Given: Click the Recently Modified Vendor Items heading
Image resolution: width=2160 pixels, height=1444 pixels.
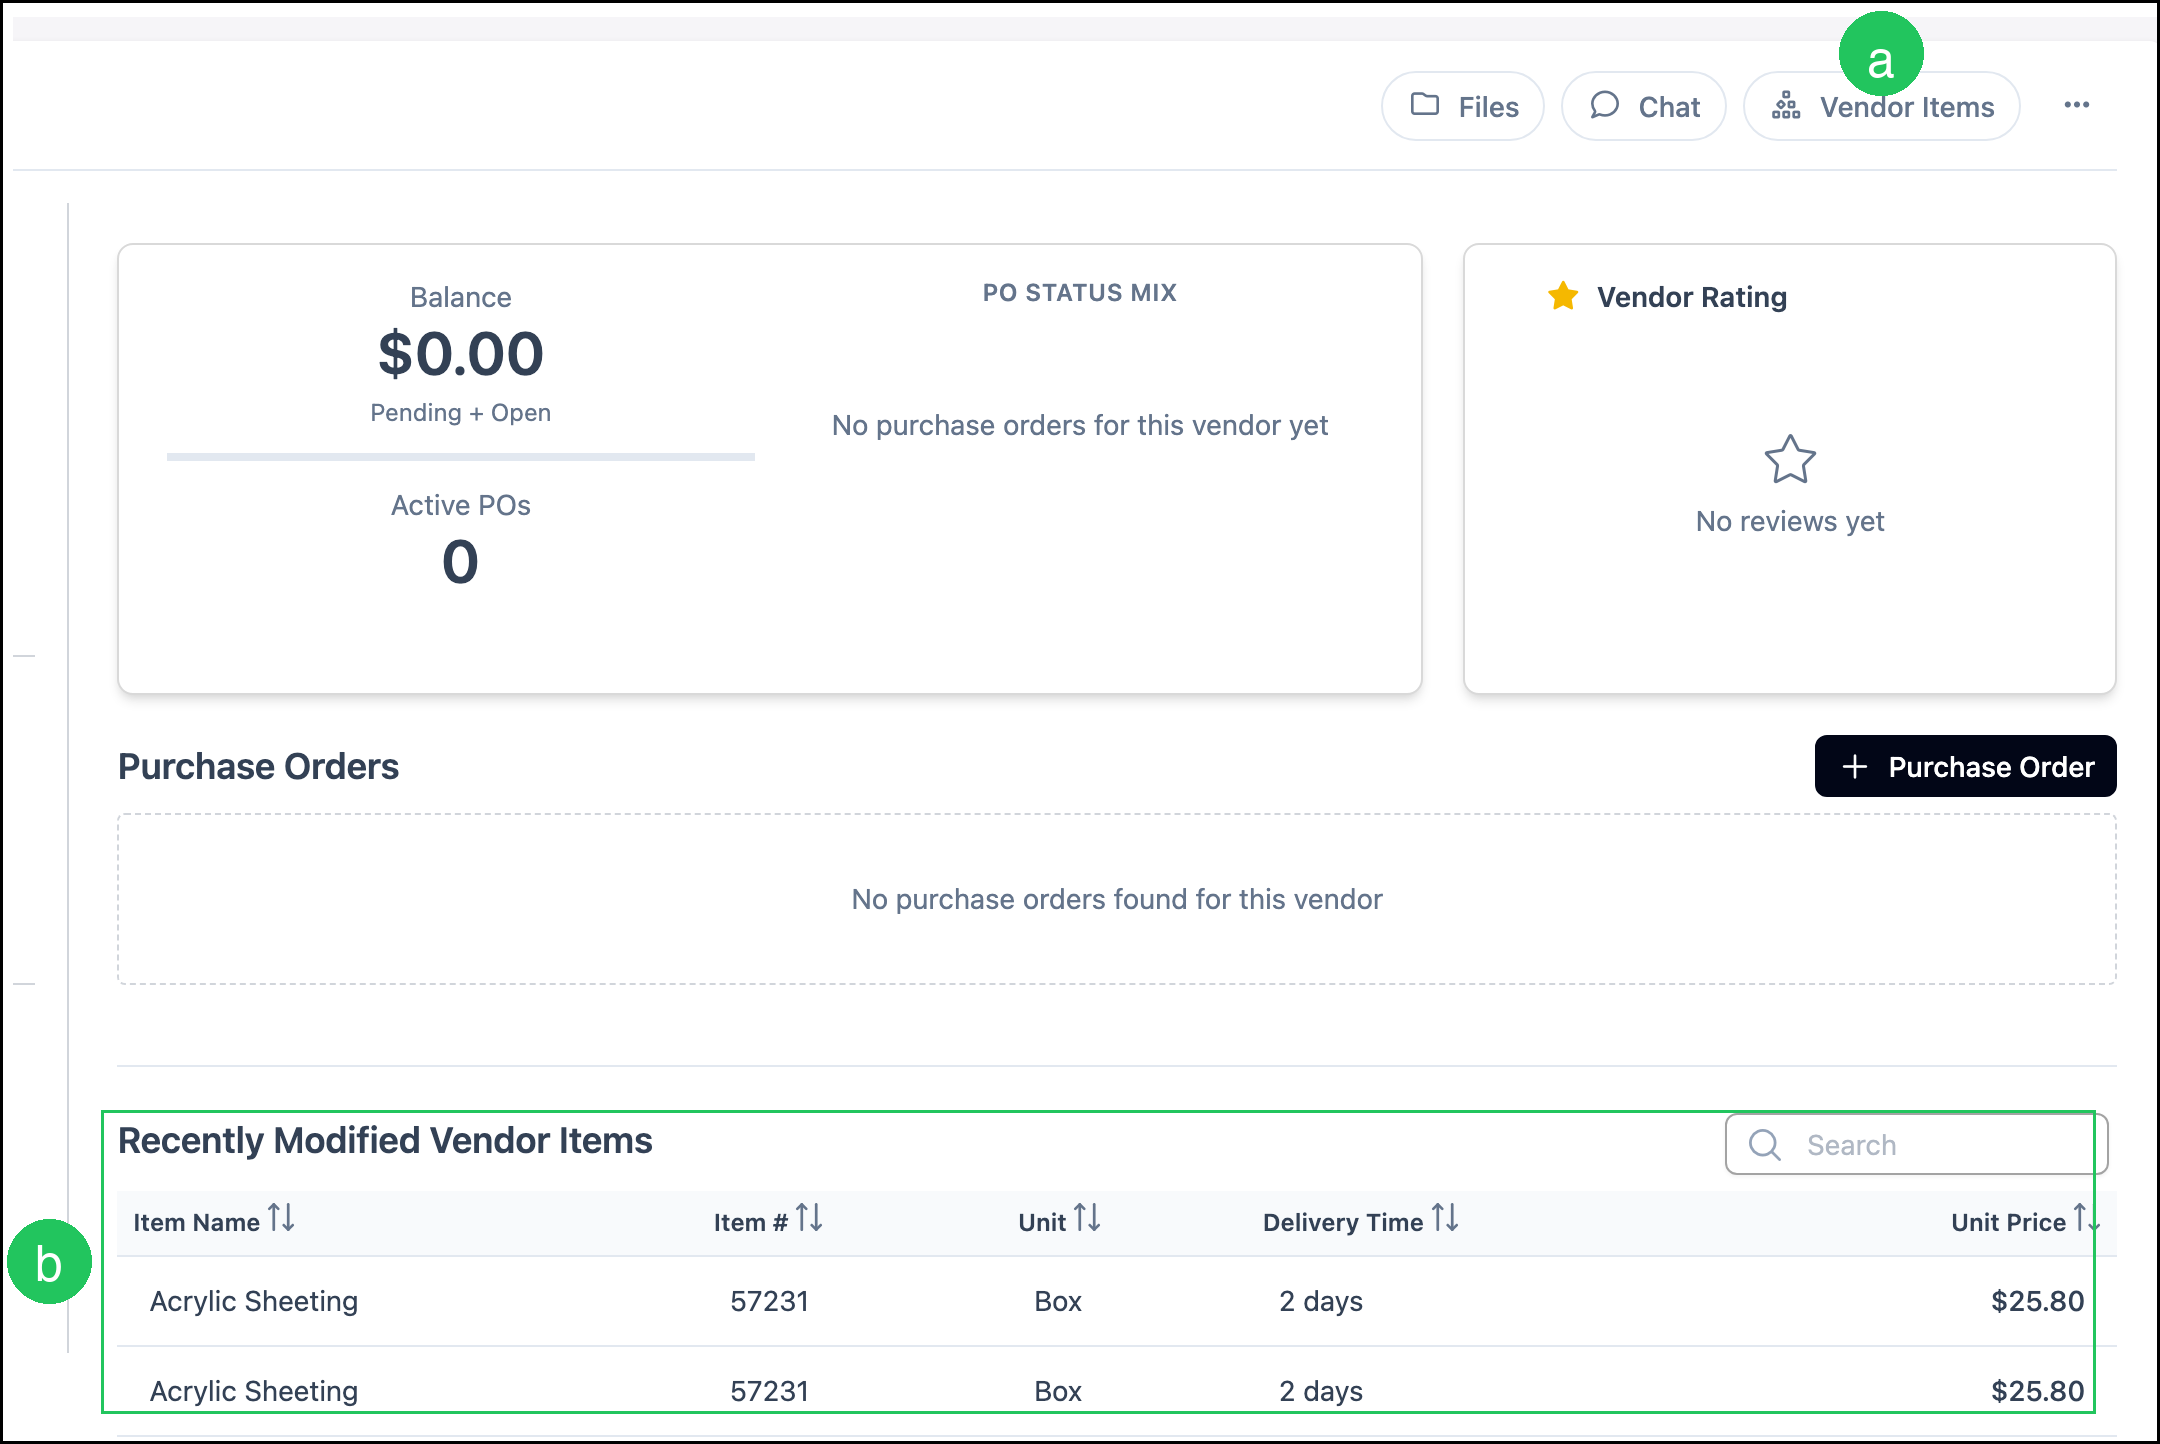Looking at the screenshot, I should (385, 1141).
